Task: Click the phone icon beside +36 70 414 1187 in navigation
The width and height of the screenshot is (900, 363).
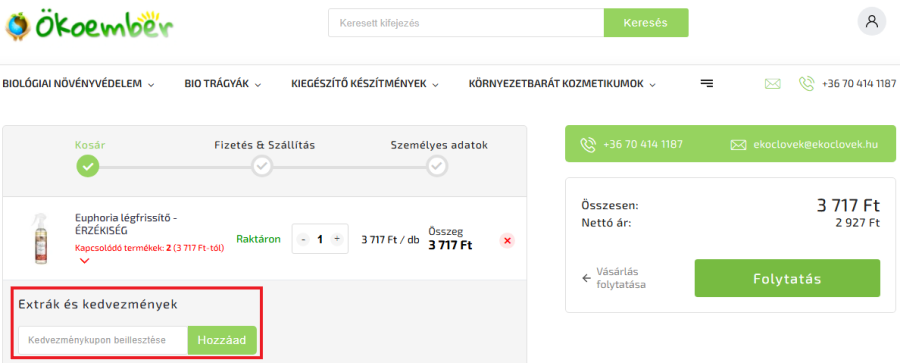Action: [806, 84]
